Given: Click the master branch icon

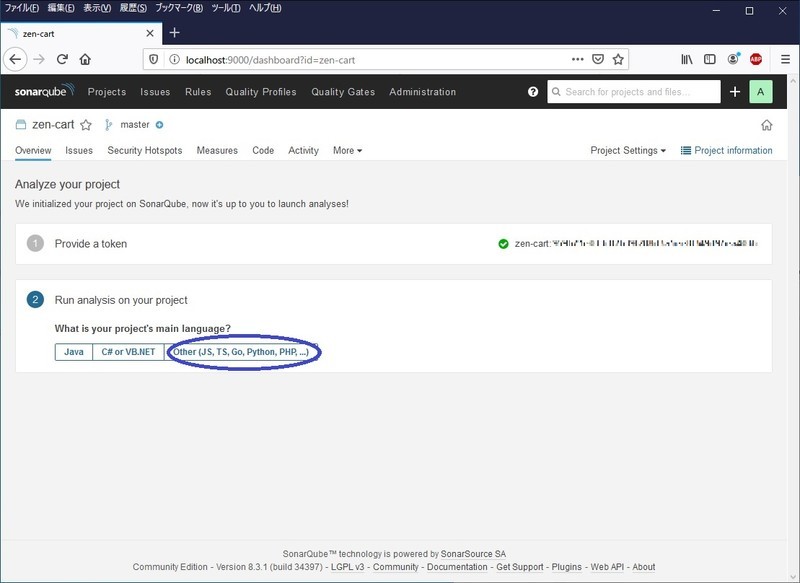Looking at the screenshot, I should 108,125.
